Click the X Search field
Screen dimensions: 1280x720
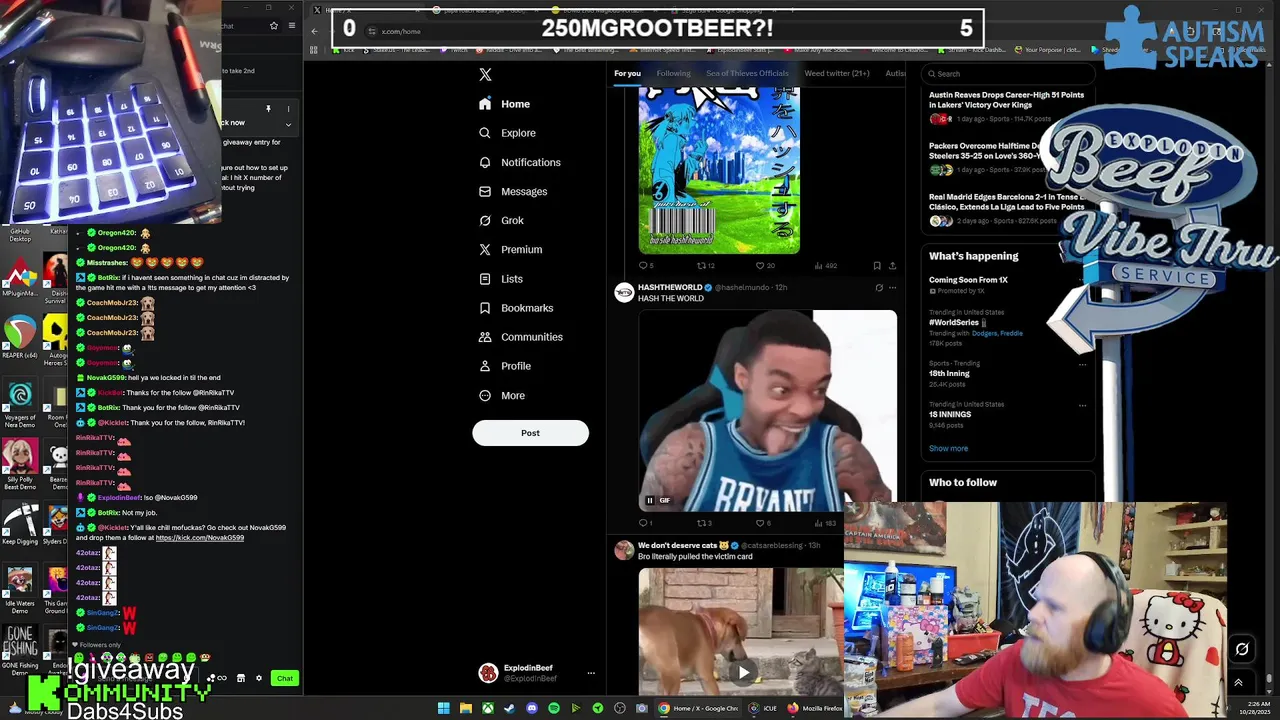1008,73
